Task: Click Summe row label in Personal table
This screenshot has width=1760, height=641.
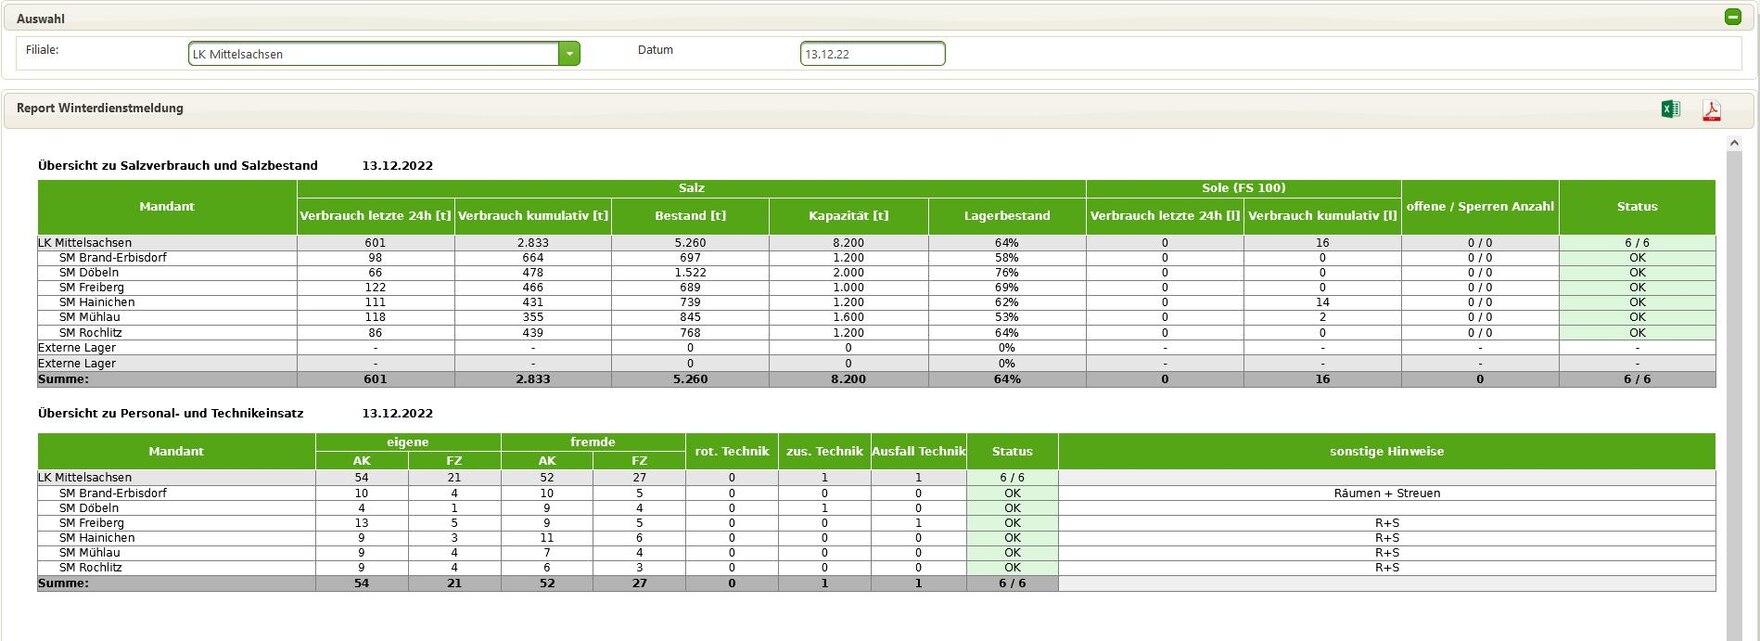Action: pyautogui.click(x=63, y=583)
